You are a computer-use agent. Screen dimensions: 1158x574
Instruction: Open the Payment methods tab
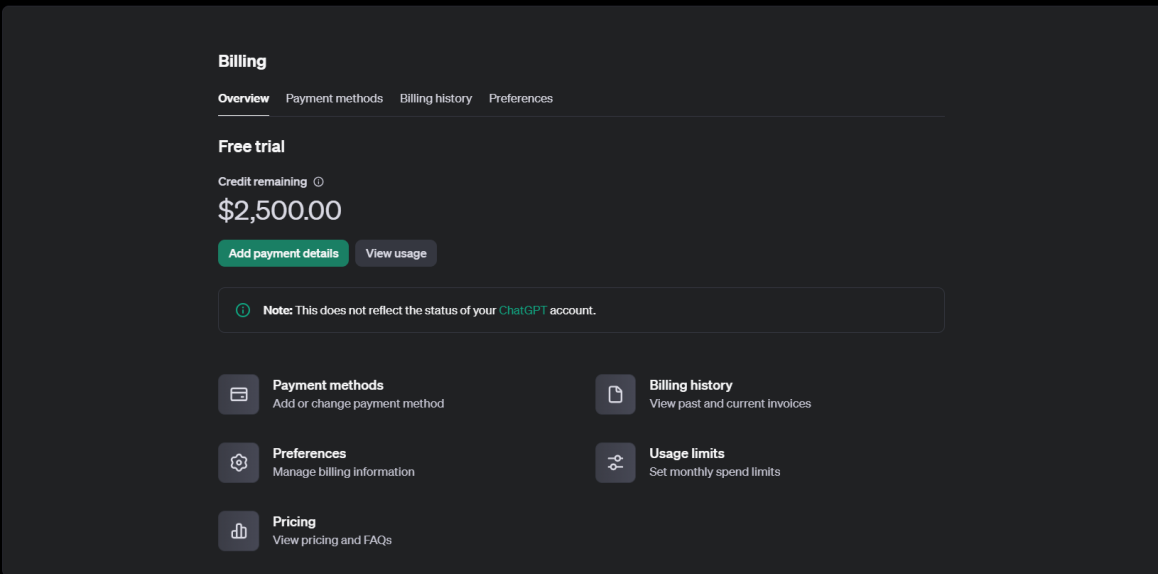click(x=335, y=98)
